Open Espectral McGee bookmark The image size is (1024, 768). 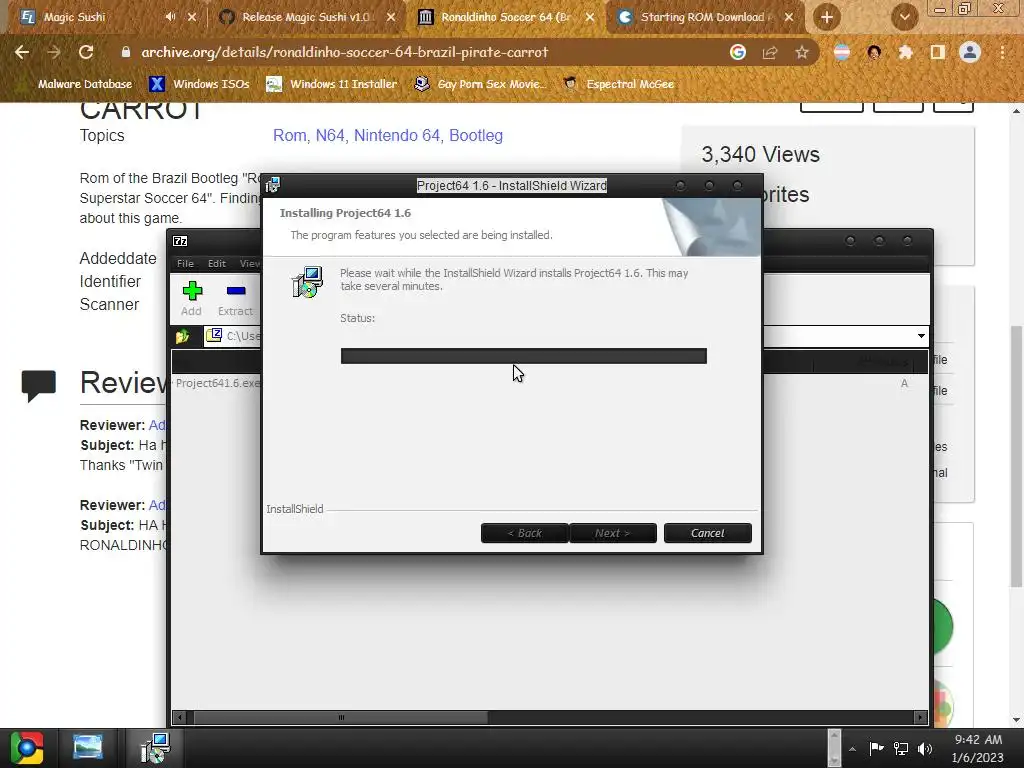click(x=618, y=84)
